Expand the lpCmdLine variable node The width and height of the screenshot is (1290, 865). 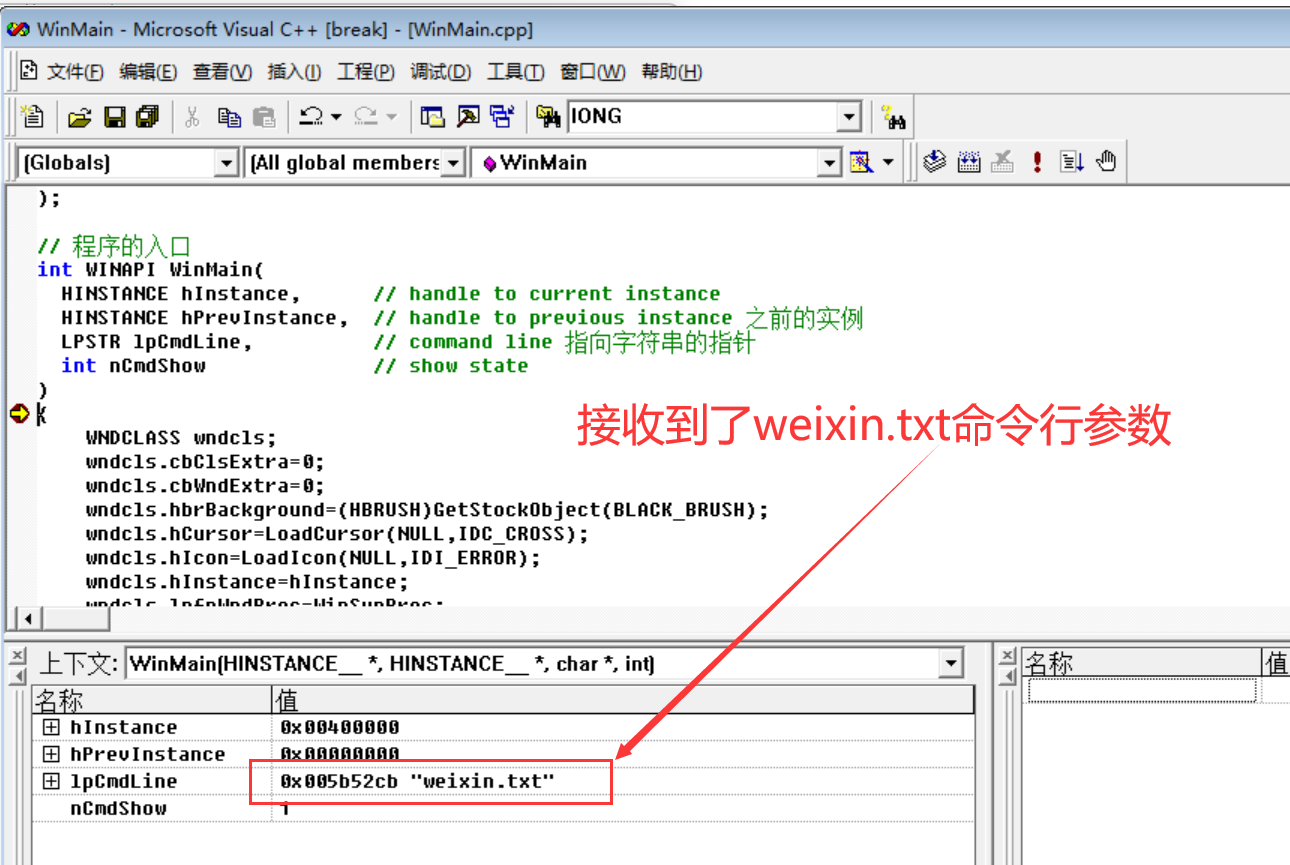click(x=51, y=781)
